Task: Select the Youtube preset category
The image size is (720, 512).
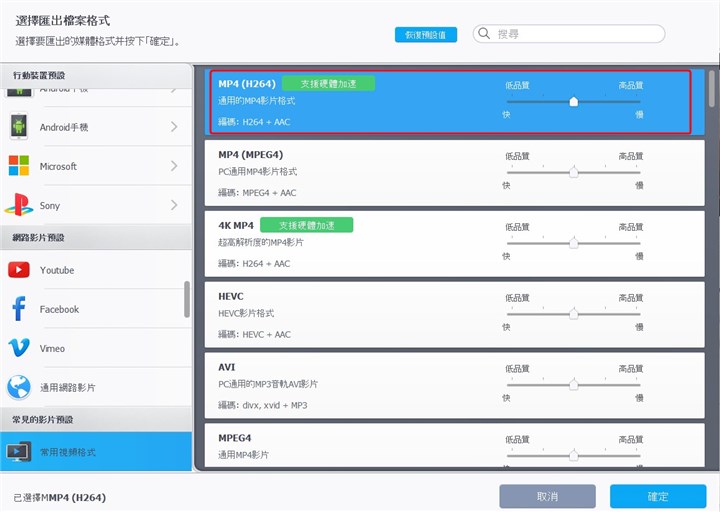Action: coord(96,270)
